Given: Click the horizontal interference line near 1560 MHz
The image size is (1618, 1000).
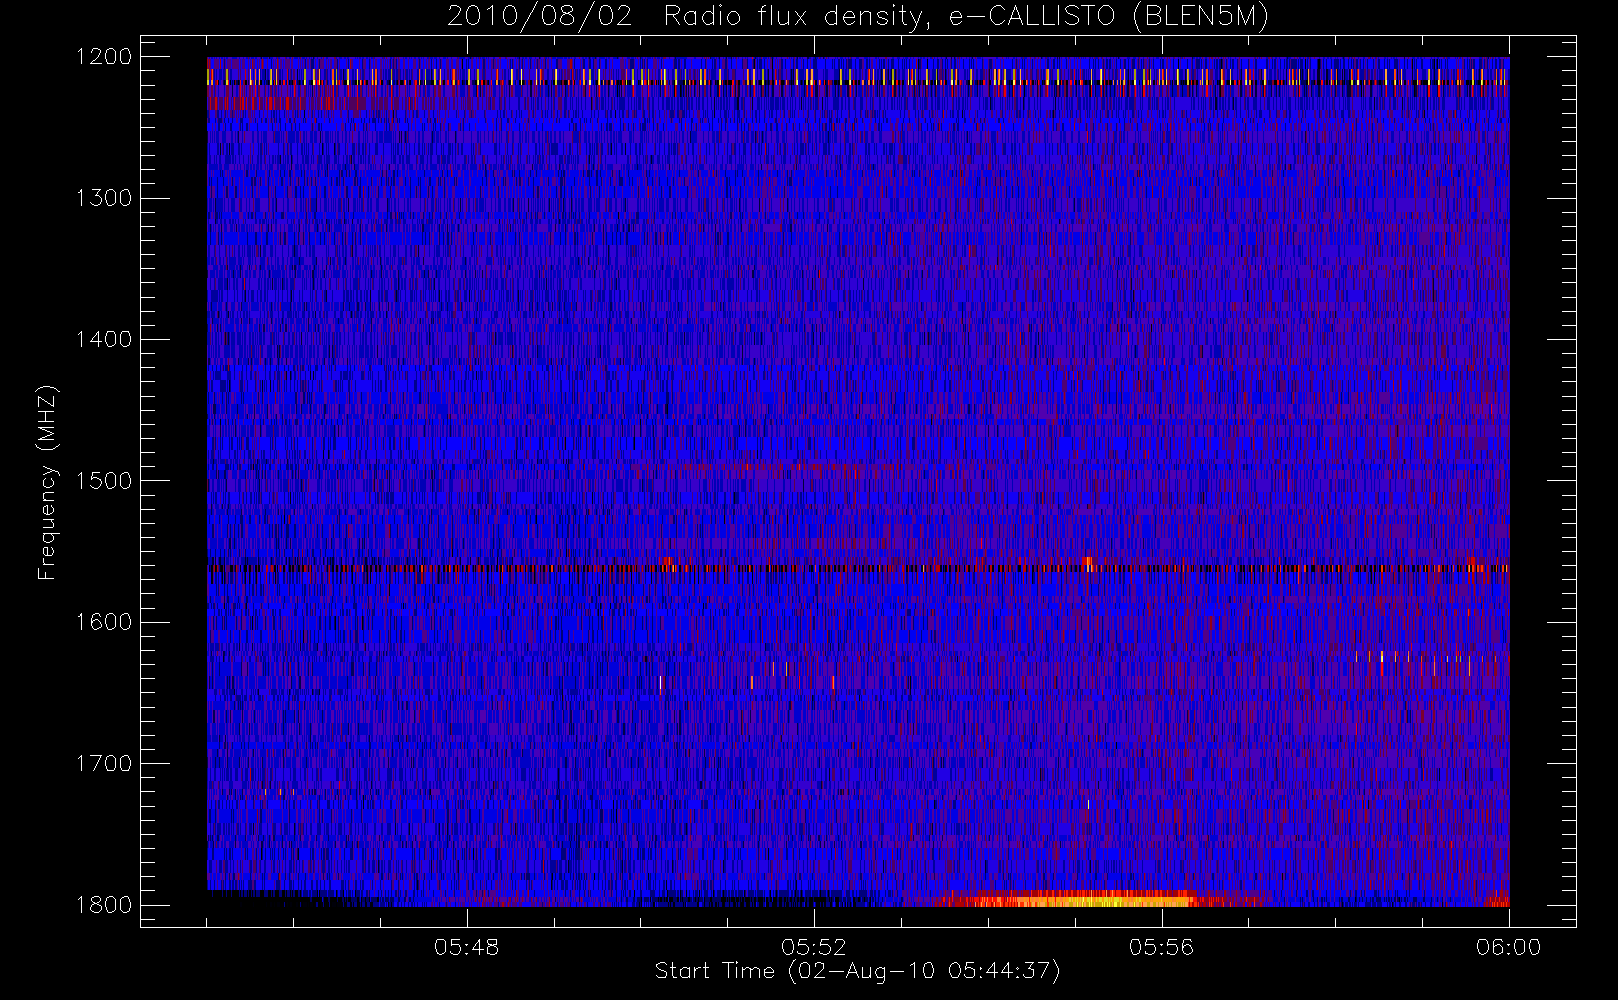Looking at the screenshot, I should [x=858, y=568].
